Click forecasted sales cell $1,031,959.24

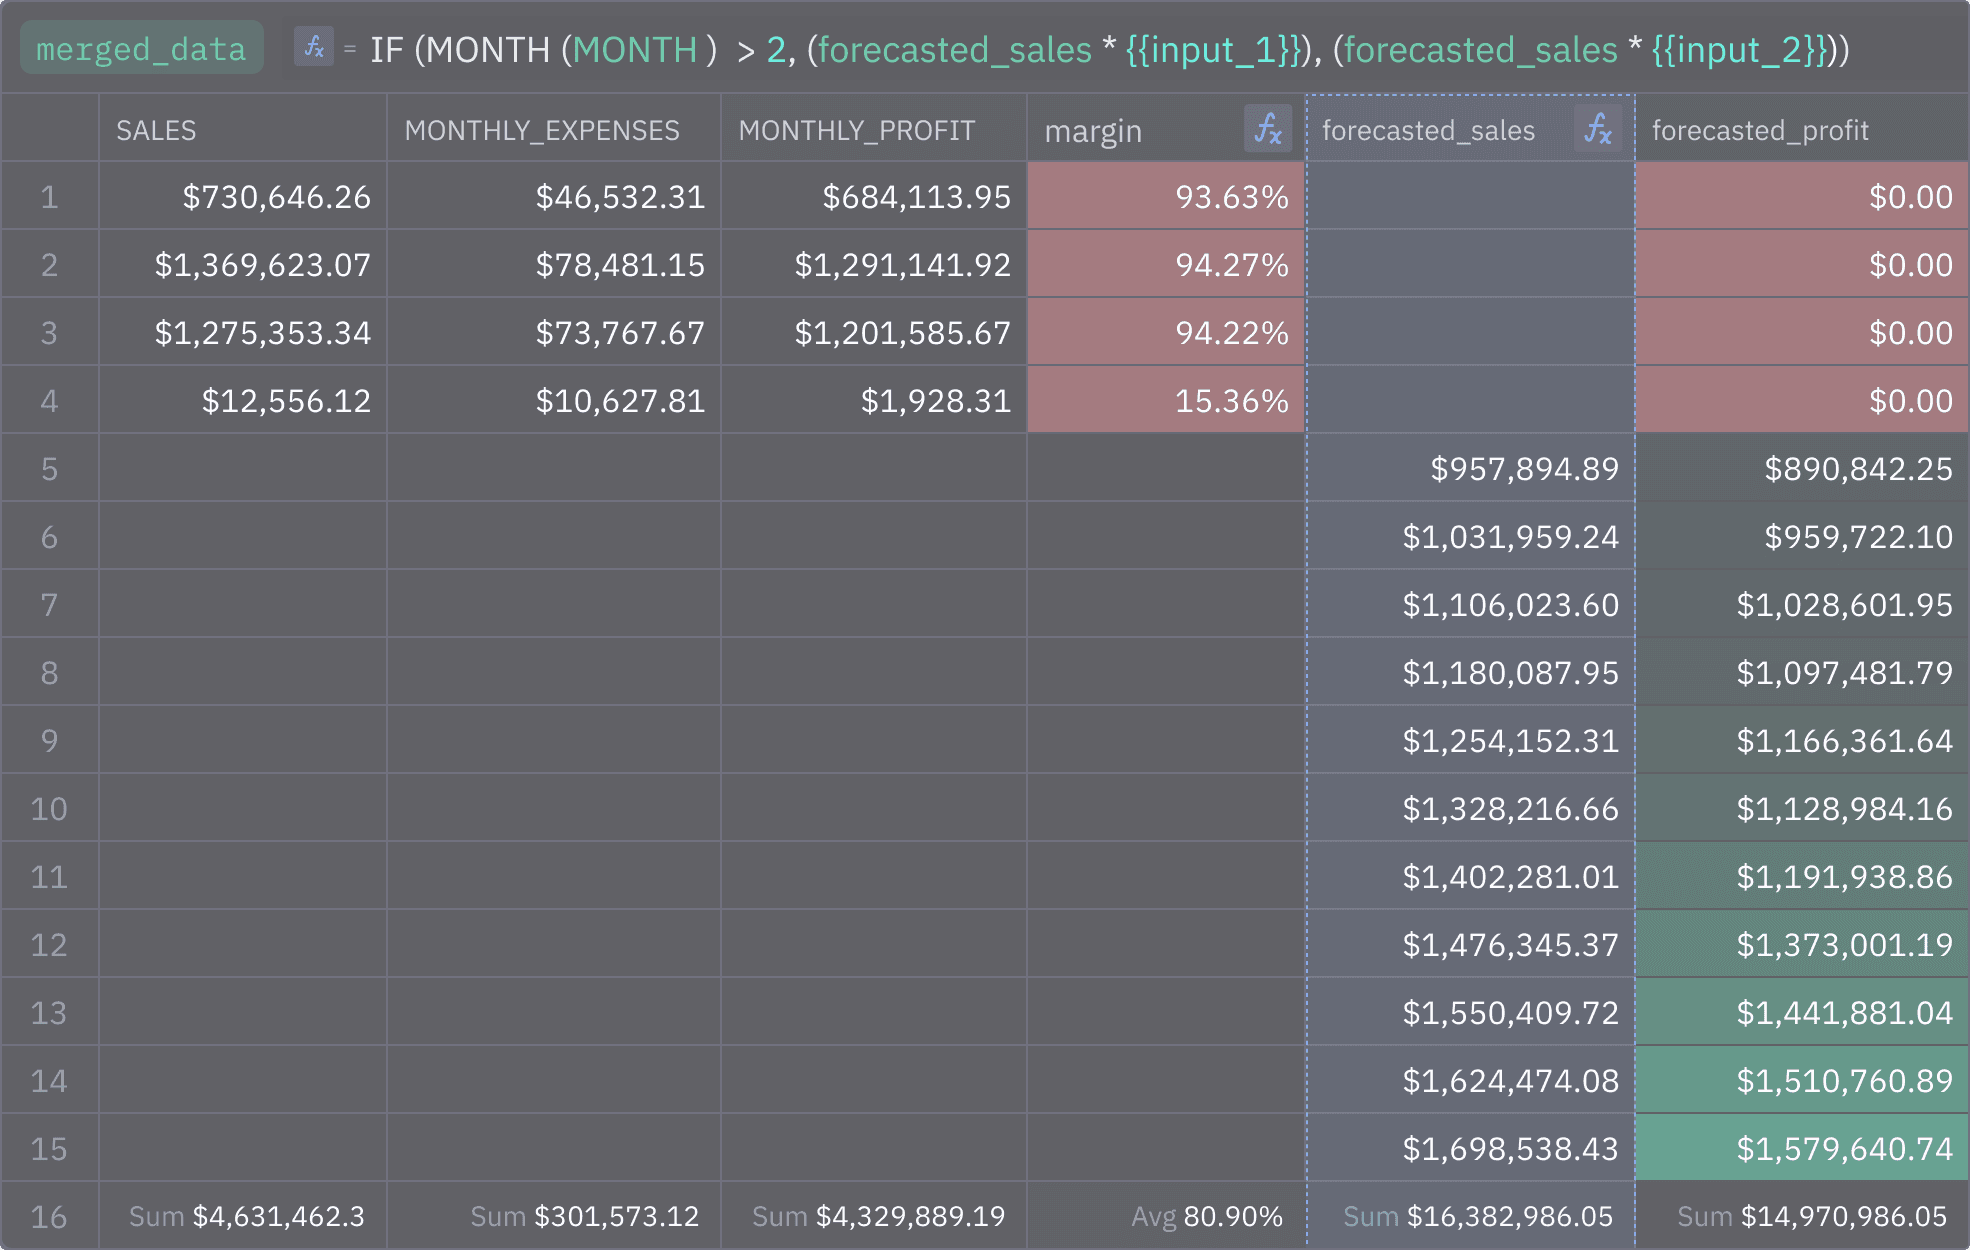[1471, 537]
